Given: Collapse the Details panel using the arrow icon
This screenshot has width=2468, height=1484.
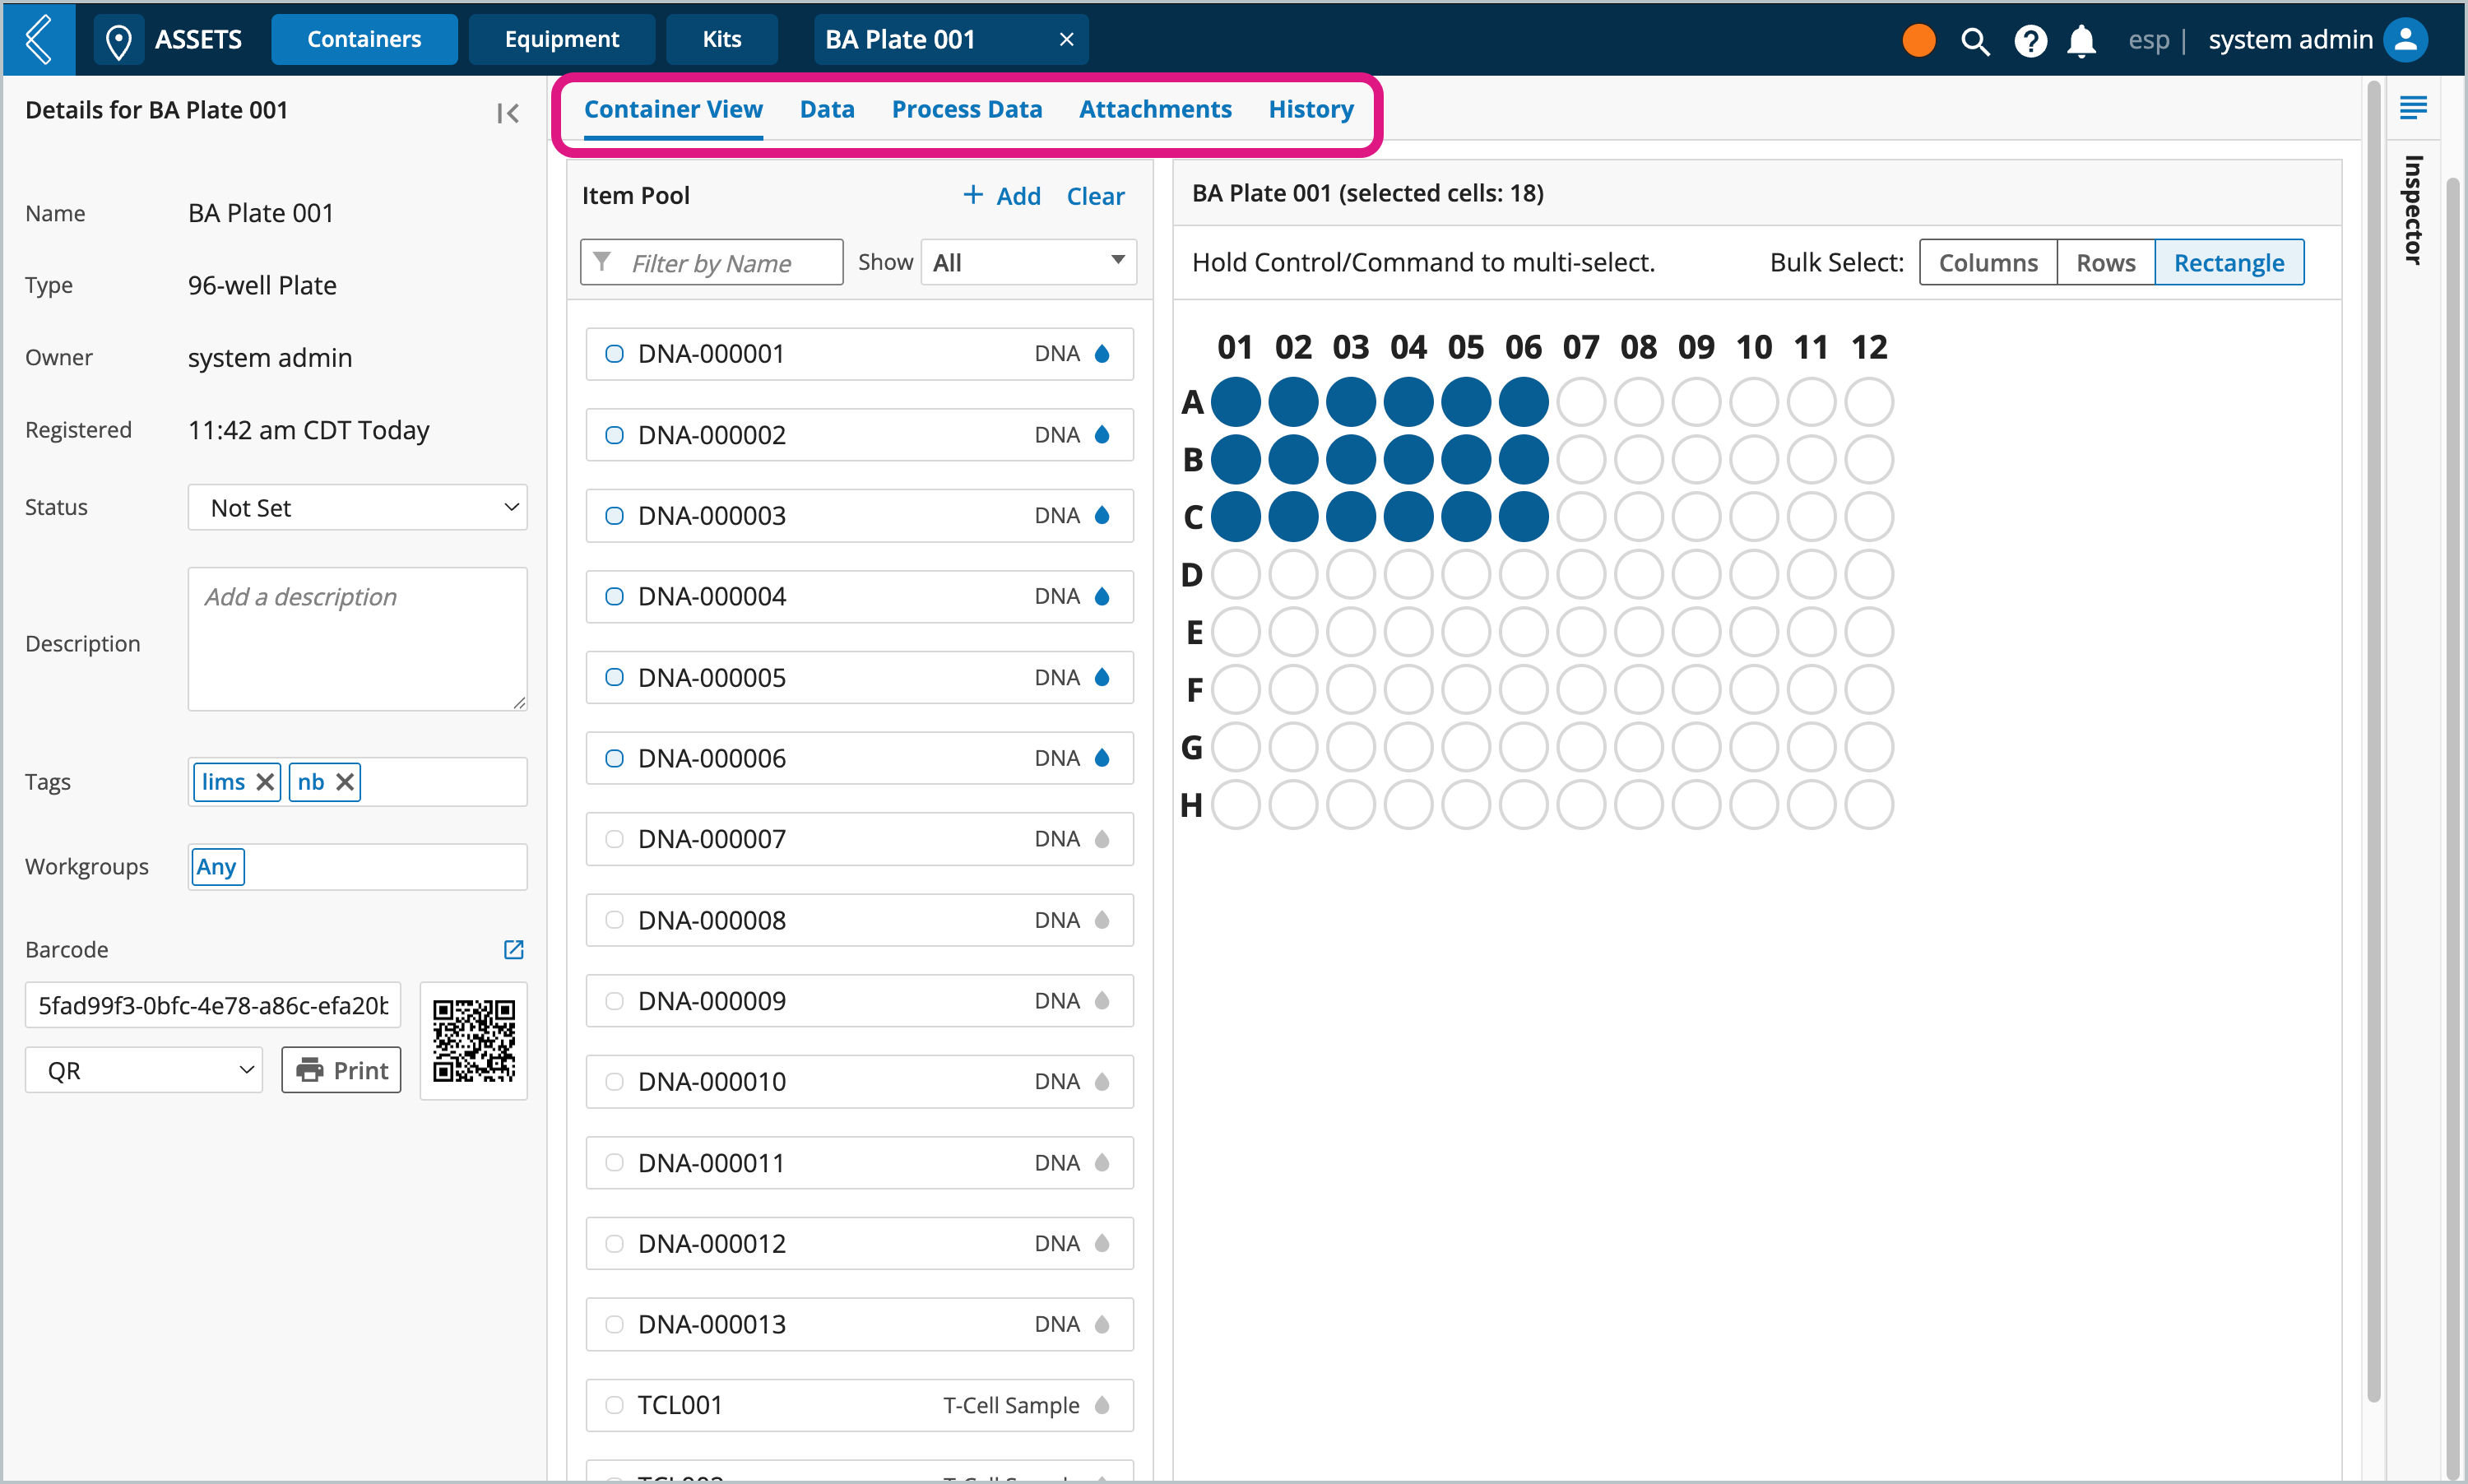Looking at the screenshot, I should coord(508,113).
